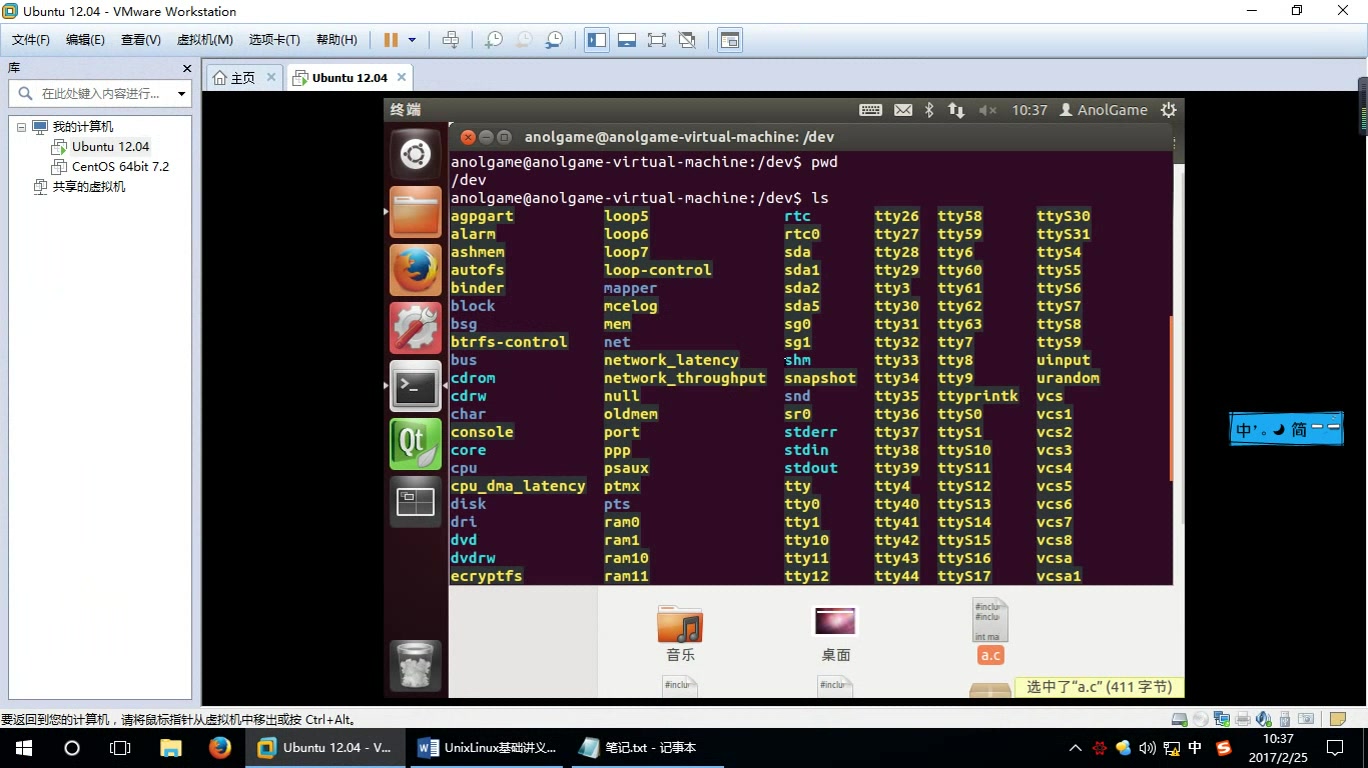Open the 10:37 clock in Ubuntu panel
The image size is (1368, 768).
click(1029, 110)
